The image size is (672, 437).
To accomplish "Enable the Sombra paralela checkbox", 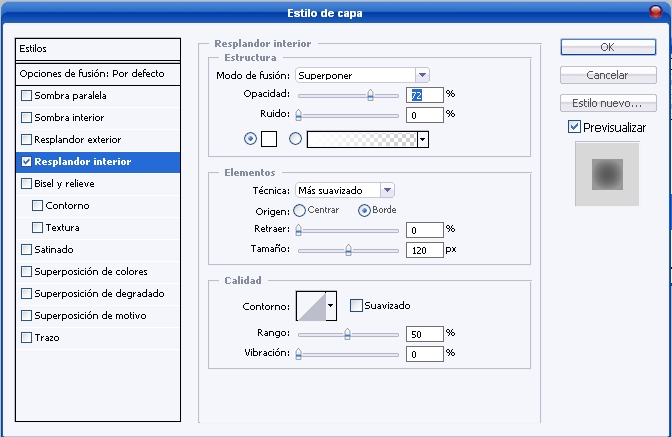I will 27,96.
